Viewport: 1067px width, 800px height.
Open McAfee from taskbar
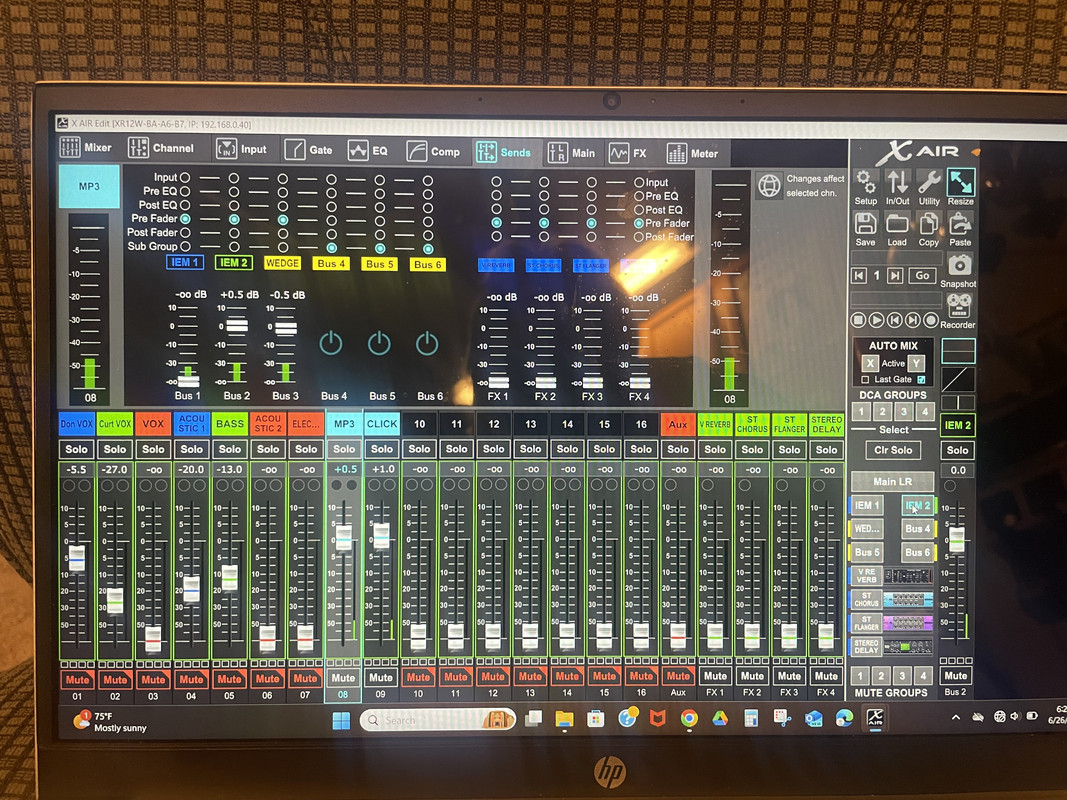tap(657, 718)
